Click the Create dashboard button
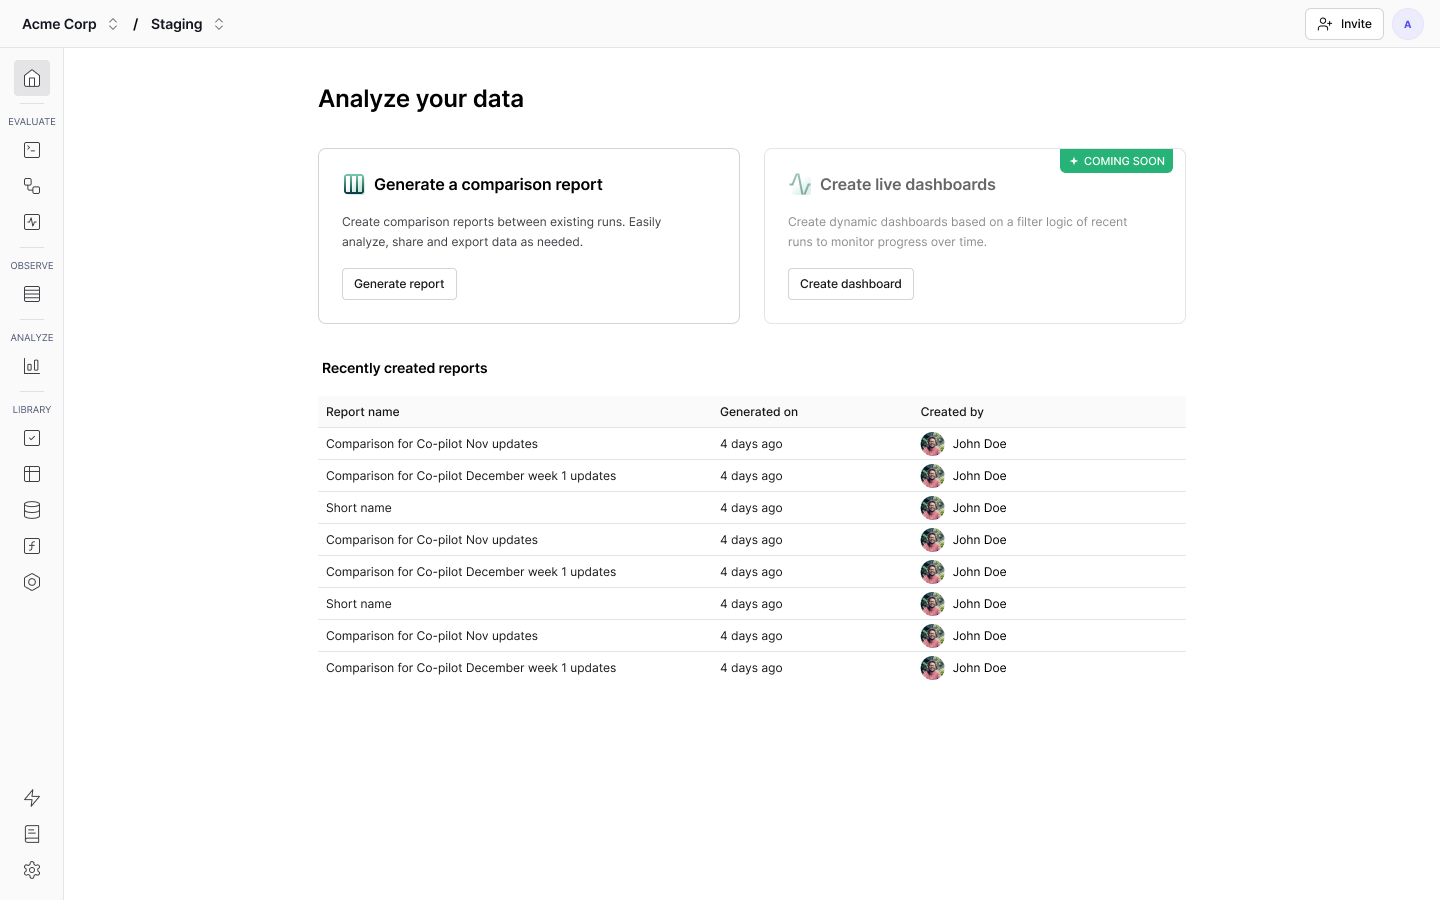1440x900 pixels. point(851,284)
